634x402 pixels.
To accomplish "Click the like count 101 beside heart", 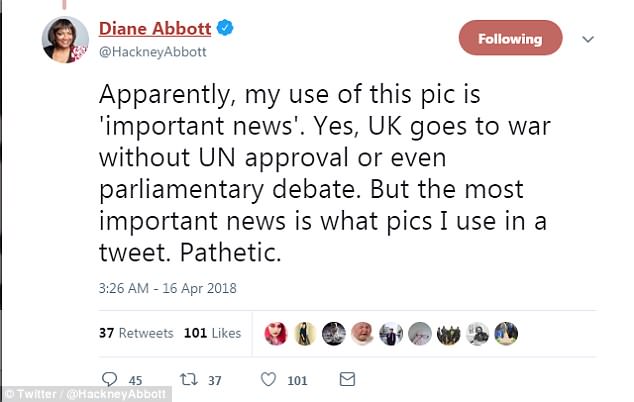I will 297,381.
